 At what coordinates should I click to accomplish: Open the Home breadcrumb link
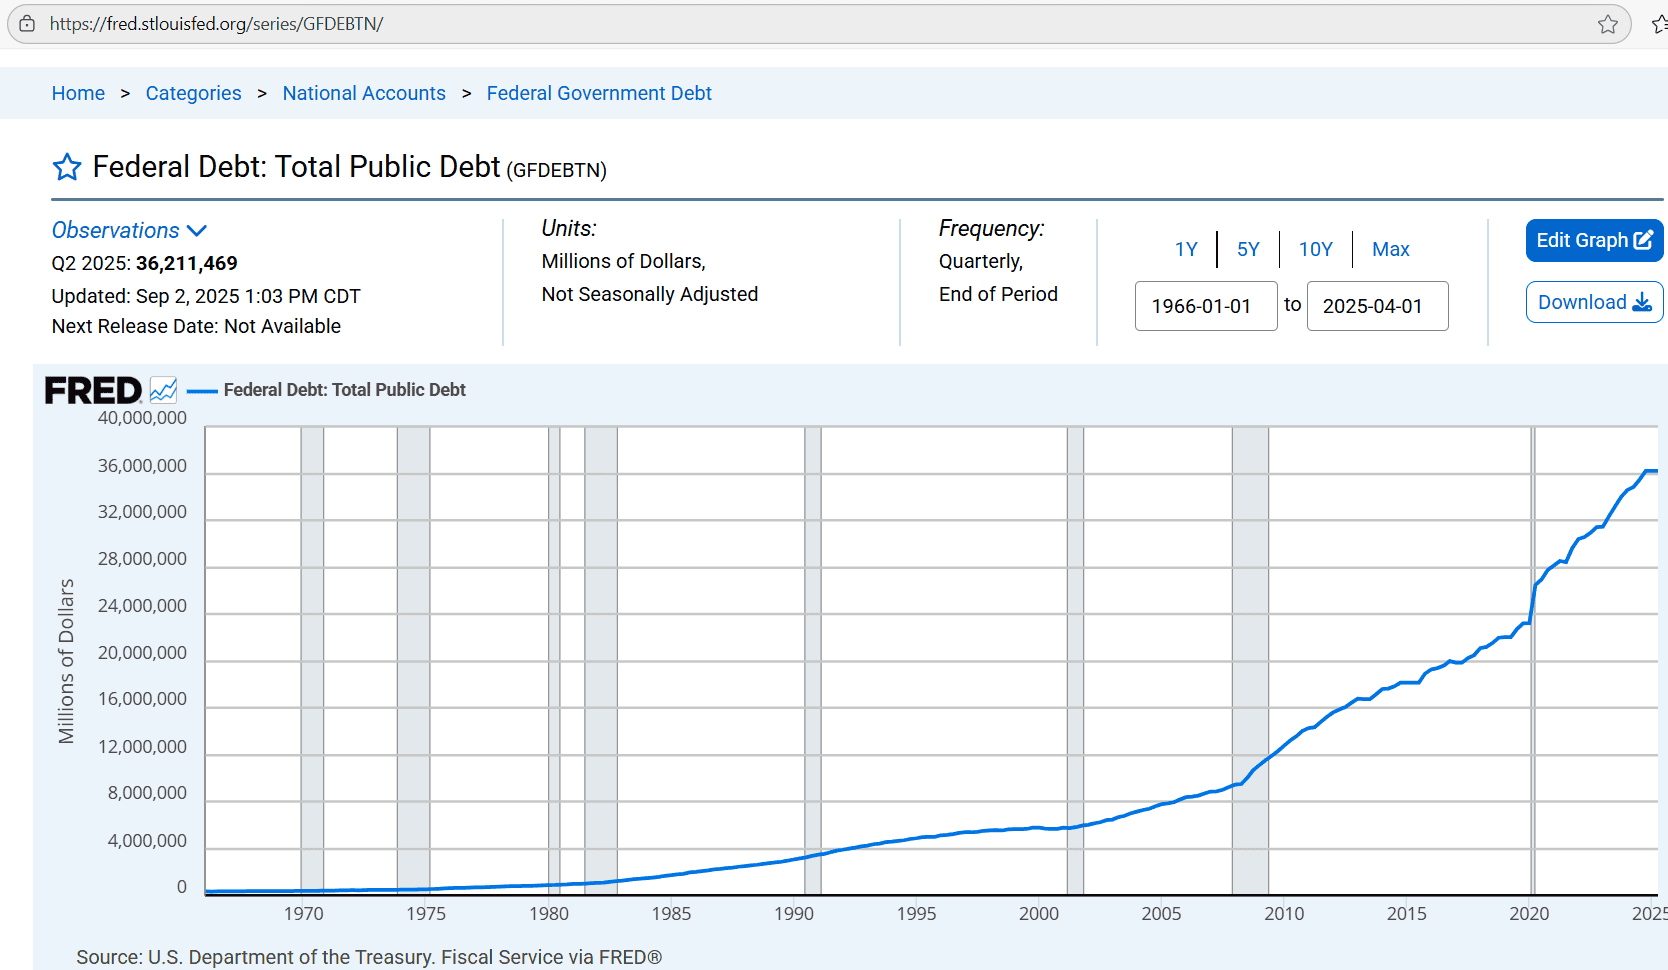[x=78, y=93]
